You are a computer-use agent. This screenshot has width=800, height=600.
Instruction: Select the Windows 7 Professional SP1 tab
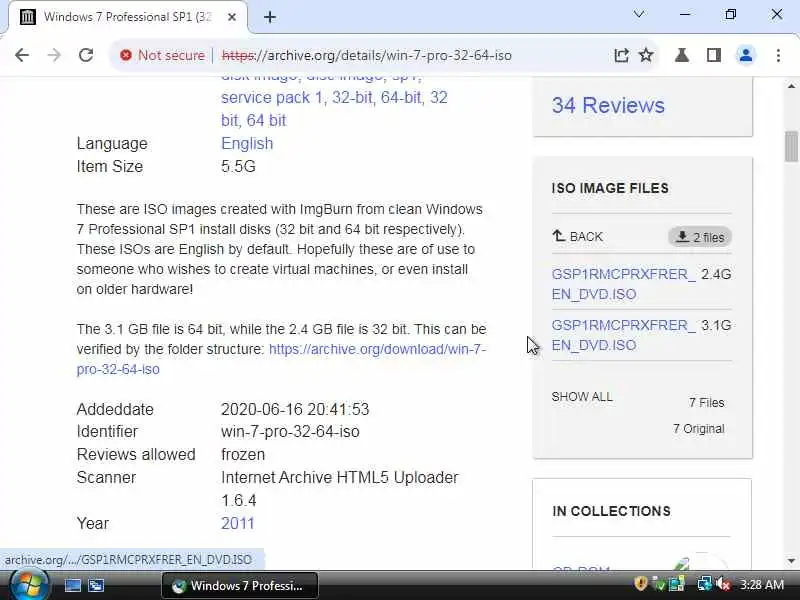pyautogui.click(x=126, y=17)
